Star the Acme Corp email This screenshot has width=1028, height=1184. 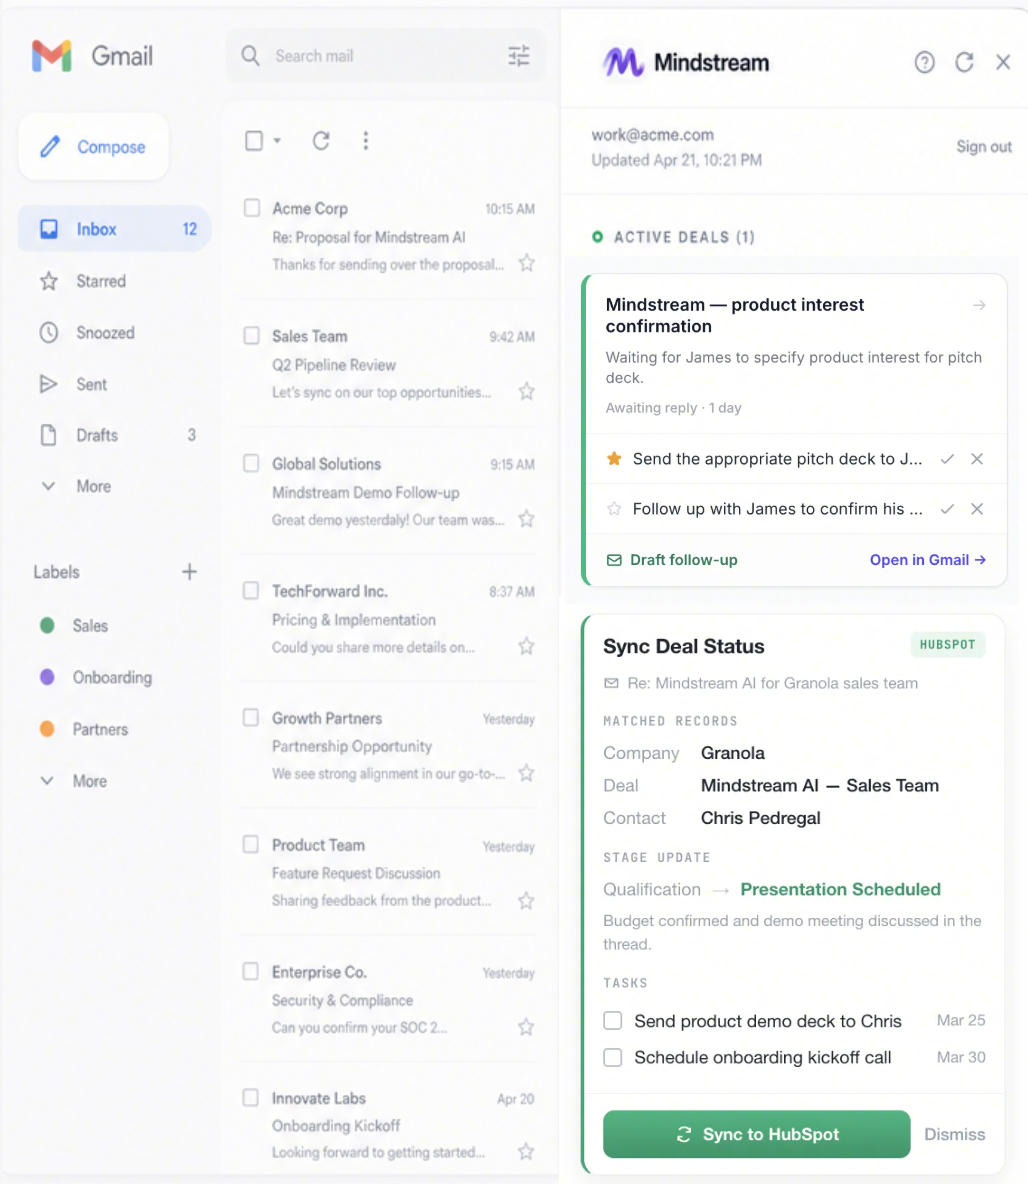[x=526, y=264]
